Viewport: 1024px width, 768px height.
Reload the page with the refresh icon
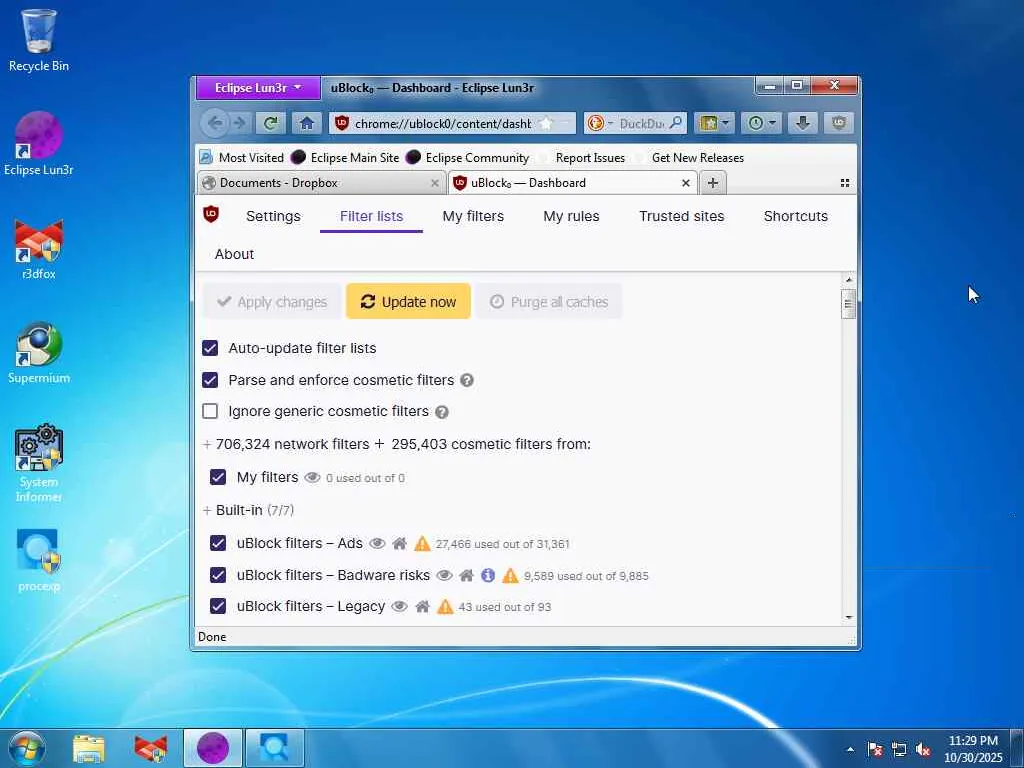(270, 123)
